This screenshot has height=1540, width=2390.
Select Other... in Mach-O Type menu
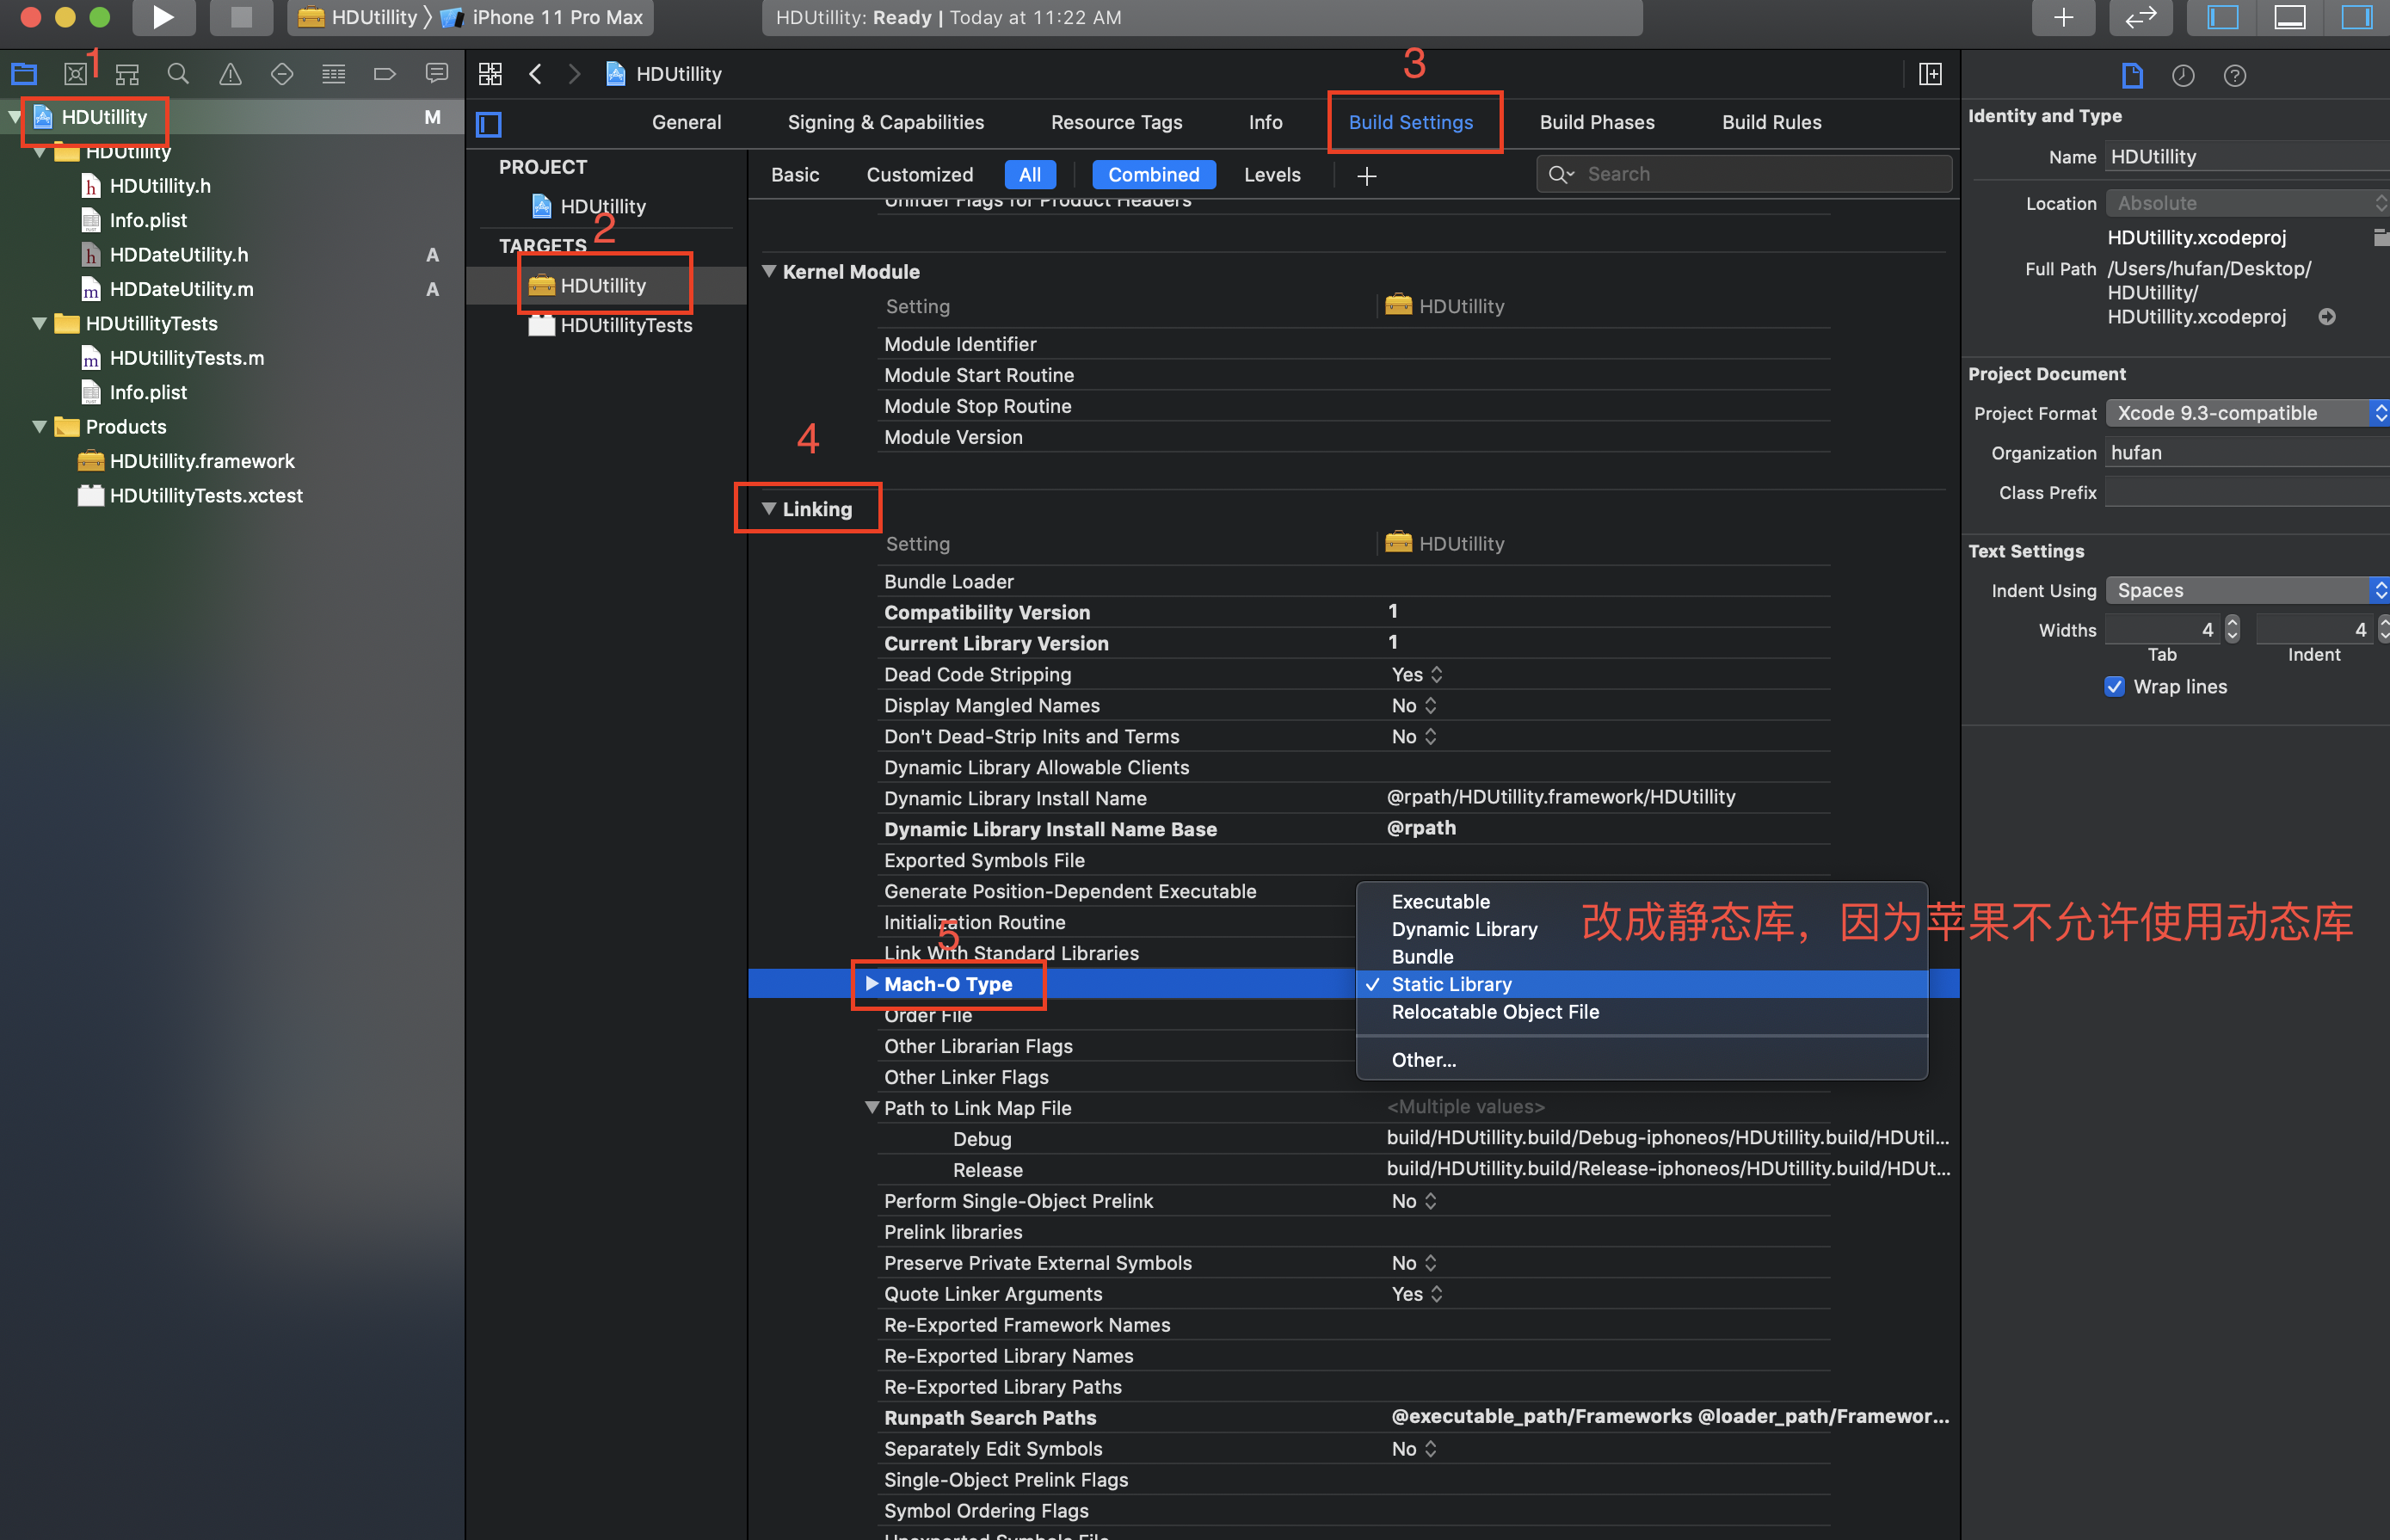tap(1423, 1060)
